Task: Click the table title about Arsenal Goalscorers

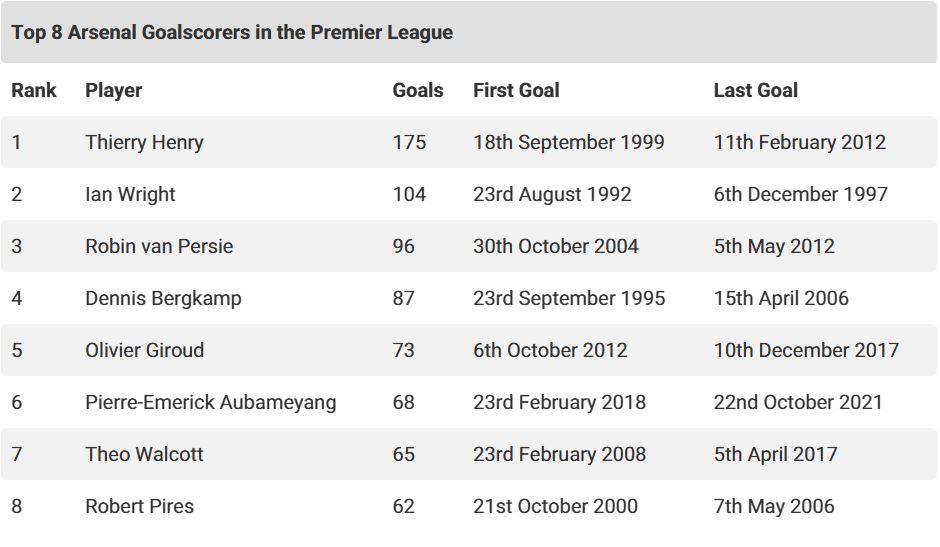Action: 232,32
